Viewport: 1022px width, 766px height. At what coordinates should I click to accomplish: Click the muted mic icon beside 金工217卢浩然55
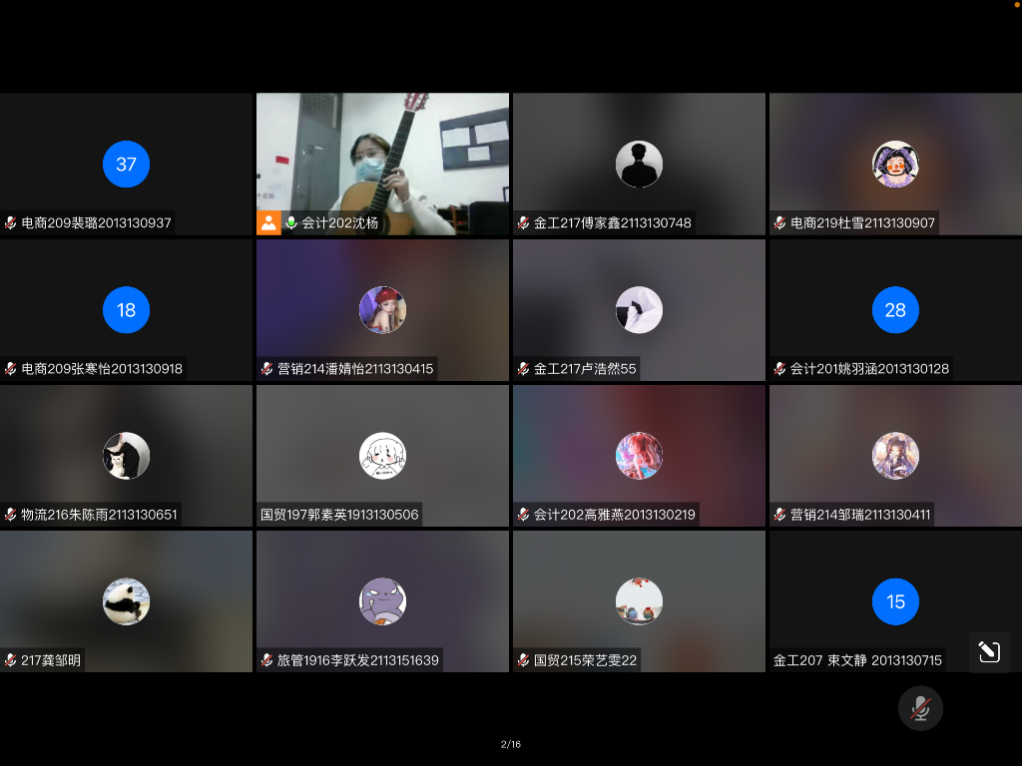[523, 369]
